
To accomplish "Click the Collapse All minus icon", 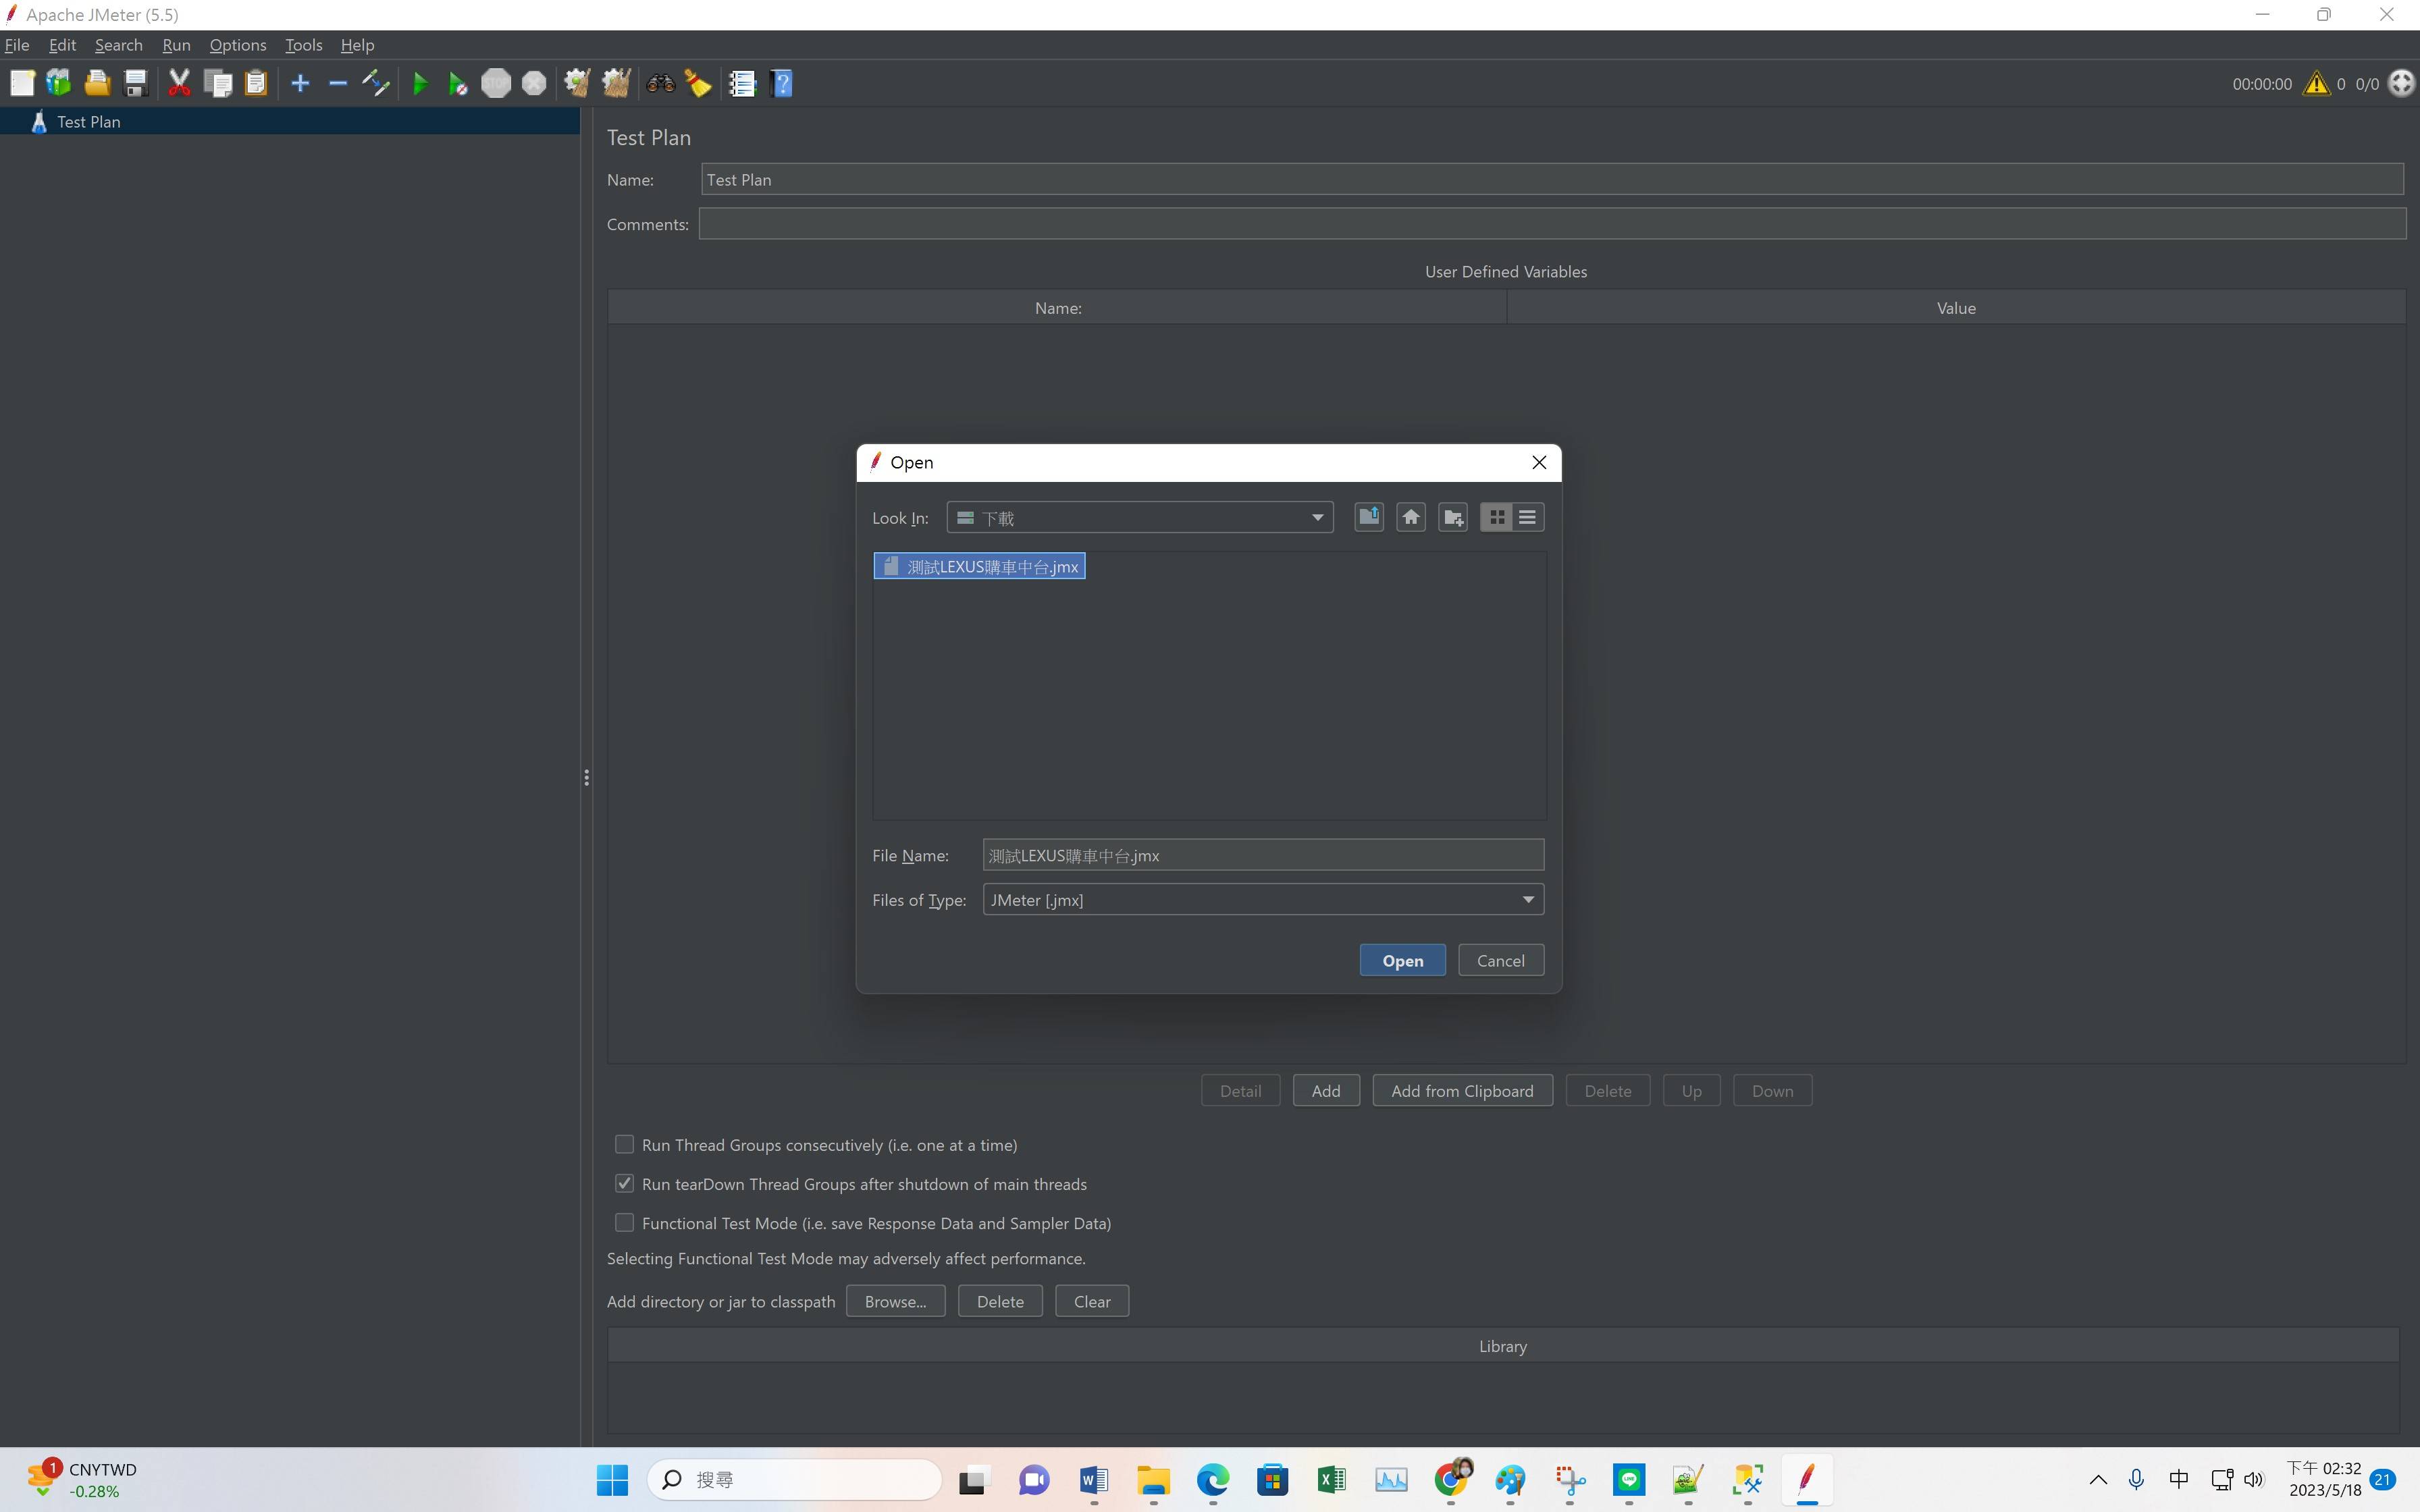I will (x=338, y=83).
